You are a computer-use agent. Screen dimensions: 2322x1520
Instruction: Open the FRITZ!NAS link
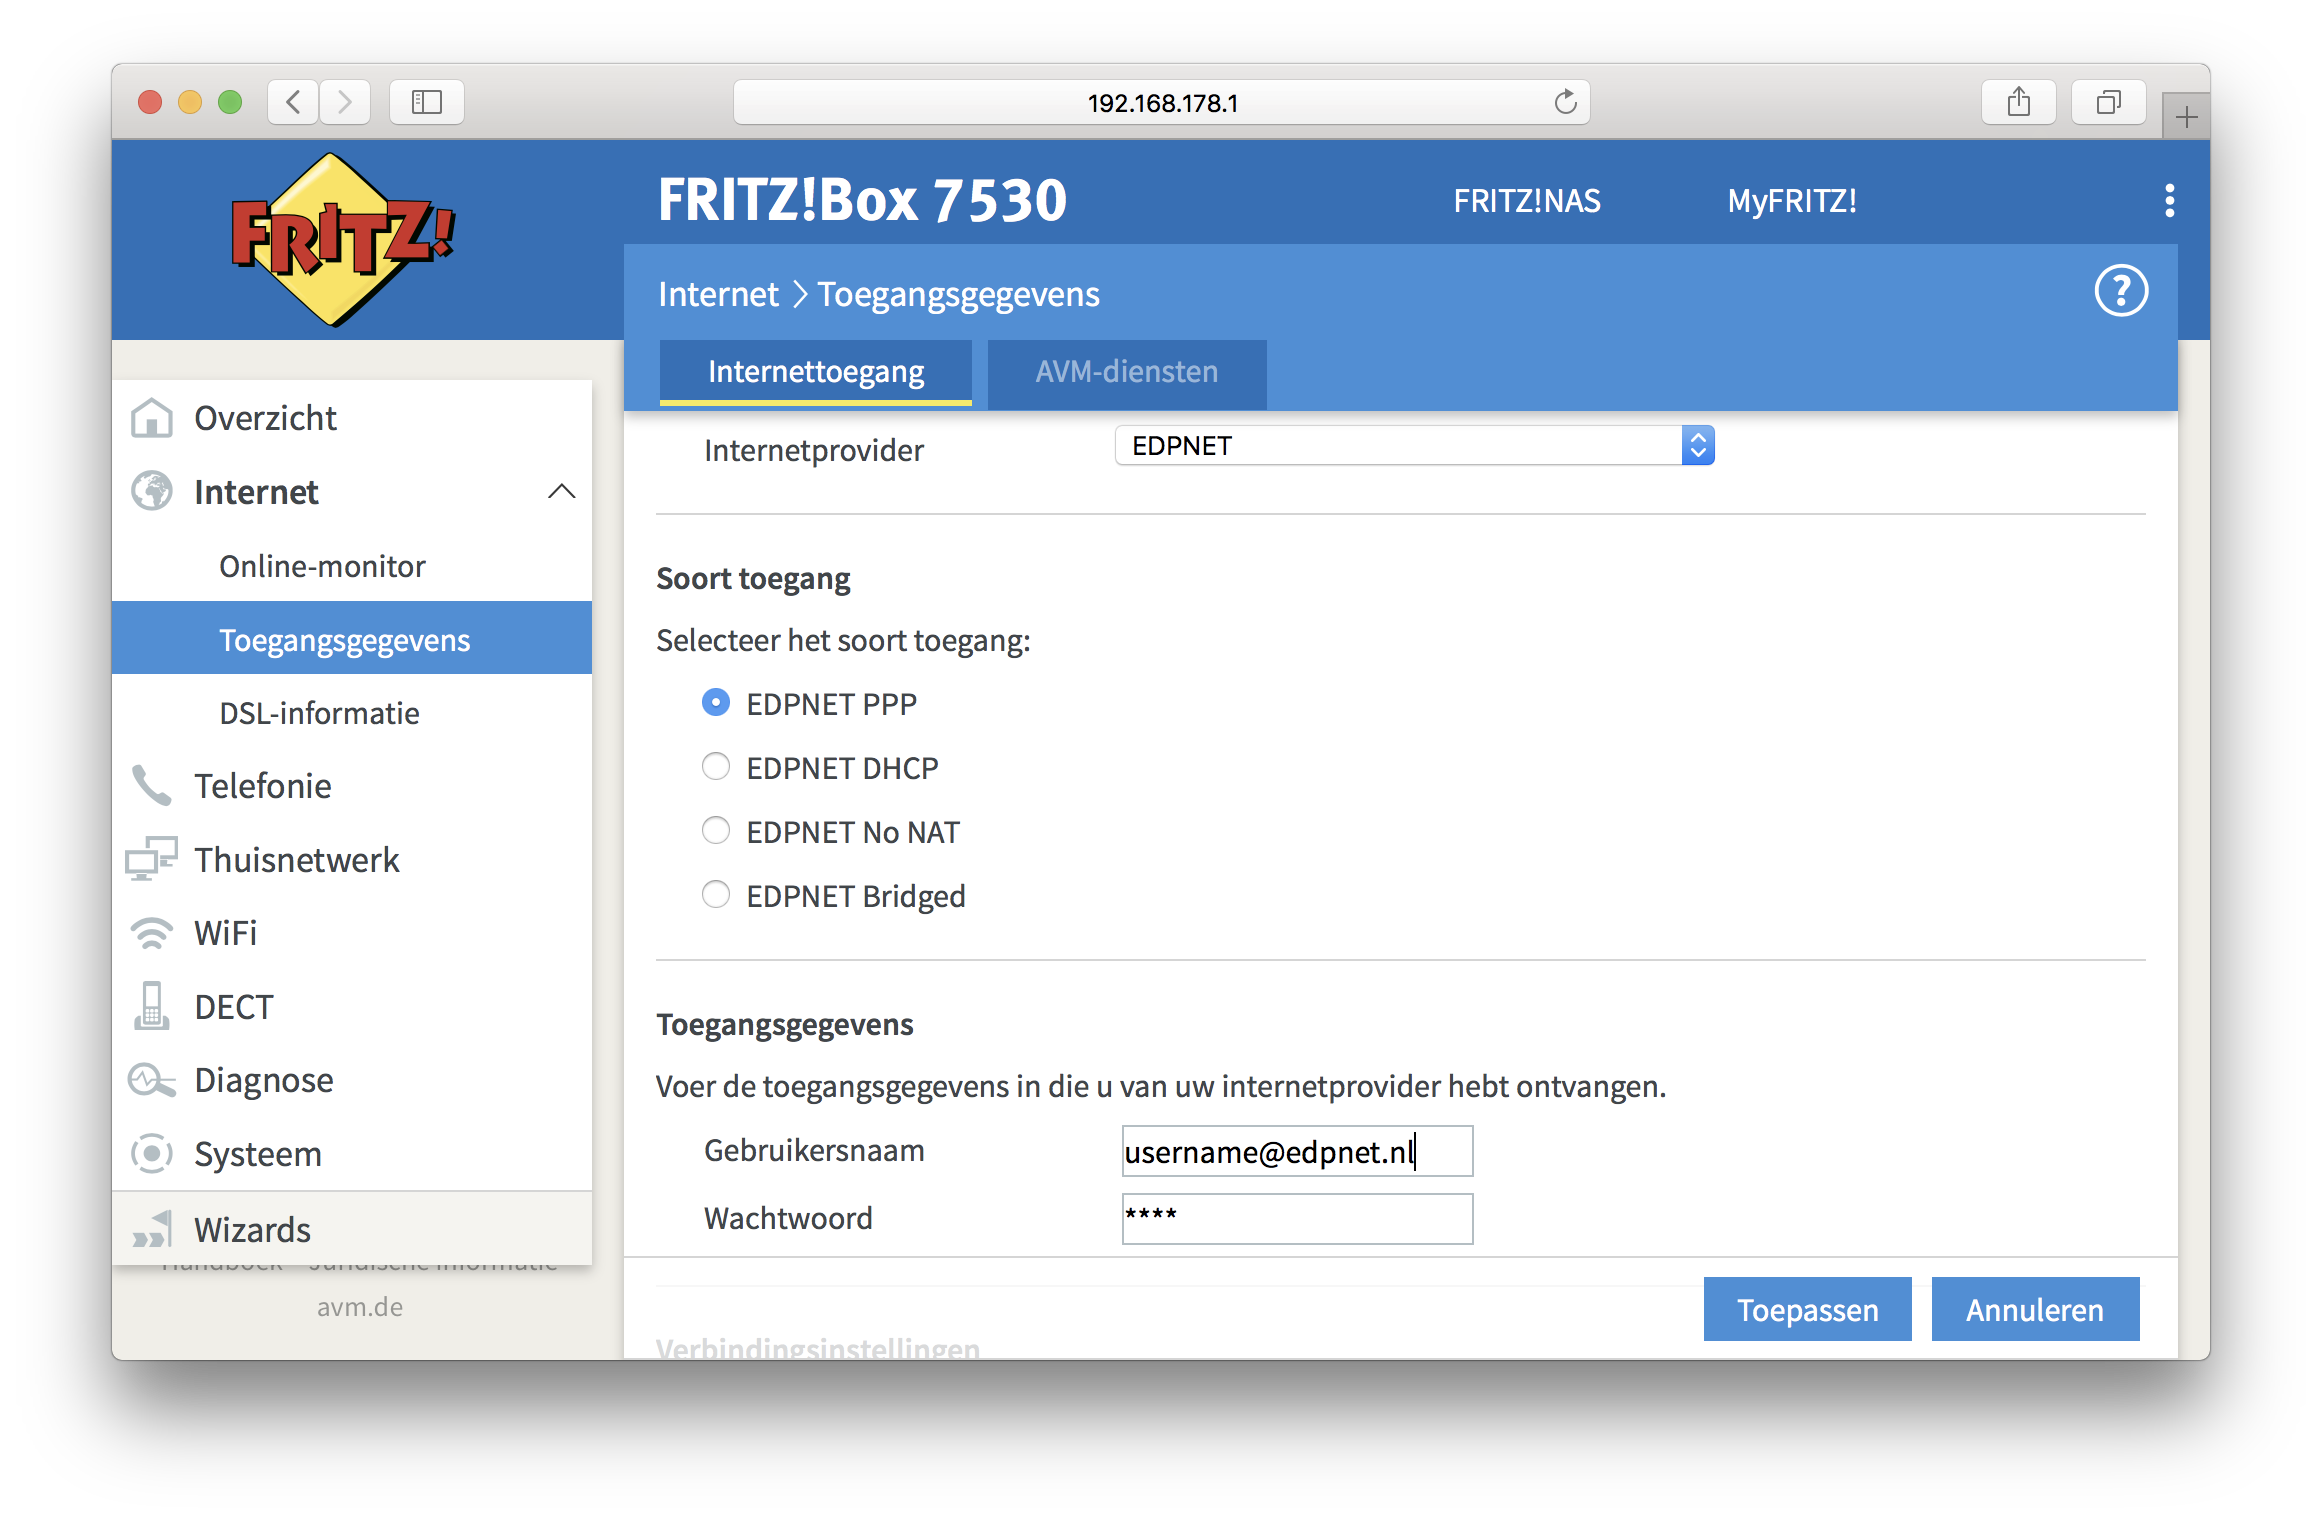point(1527,201)
